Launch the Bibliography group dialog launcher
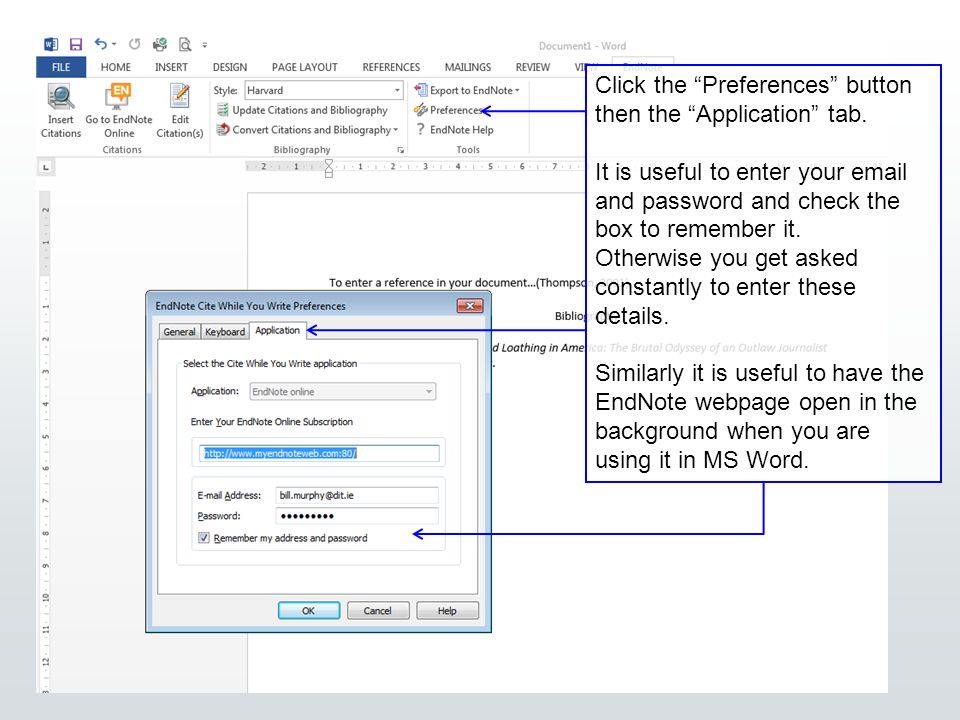Viewport: 960px width, 720px height. coord(400,150)
